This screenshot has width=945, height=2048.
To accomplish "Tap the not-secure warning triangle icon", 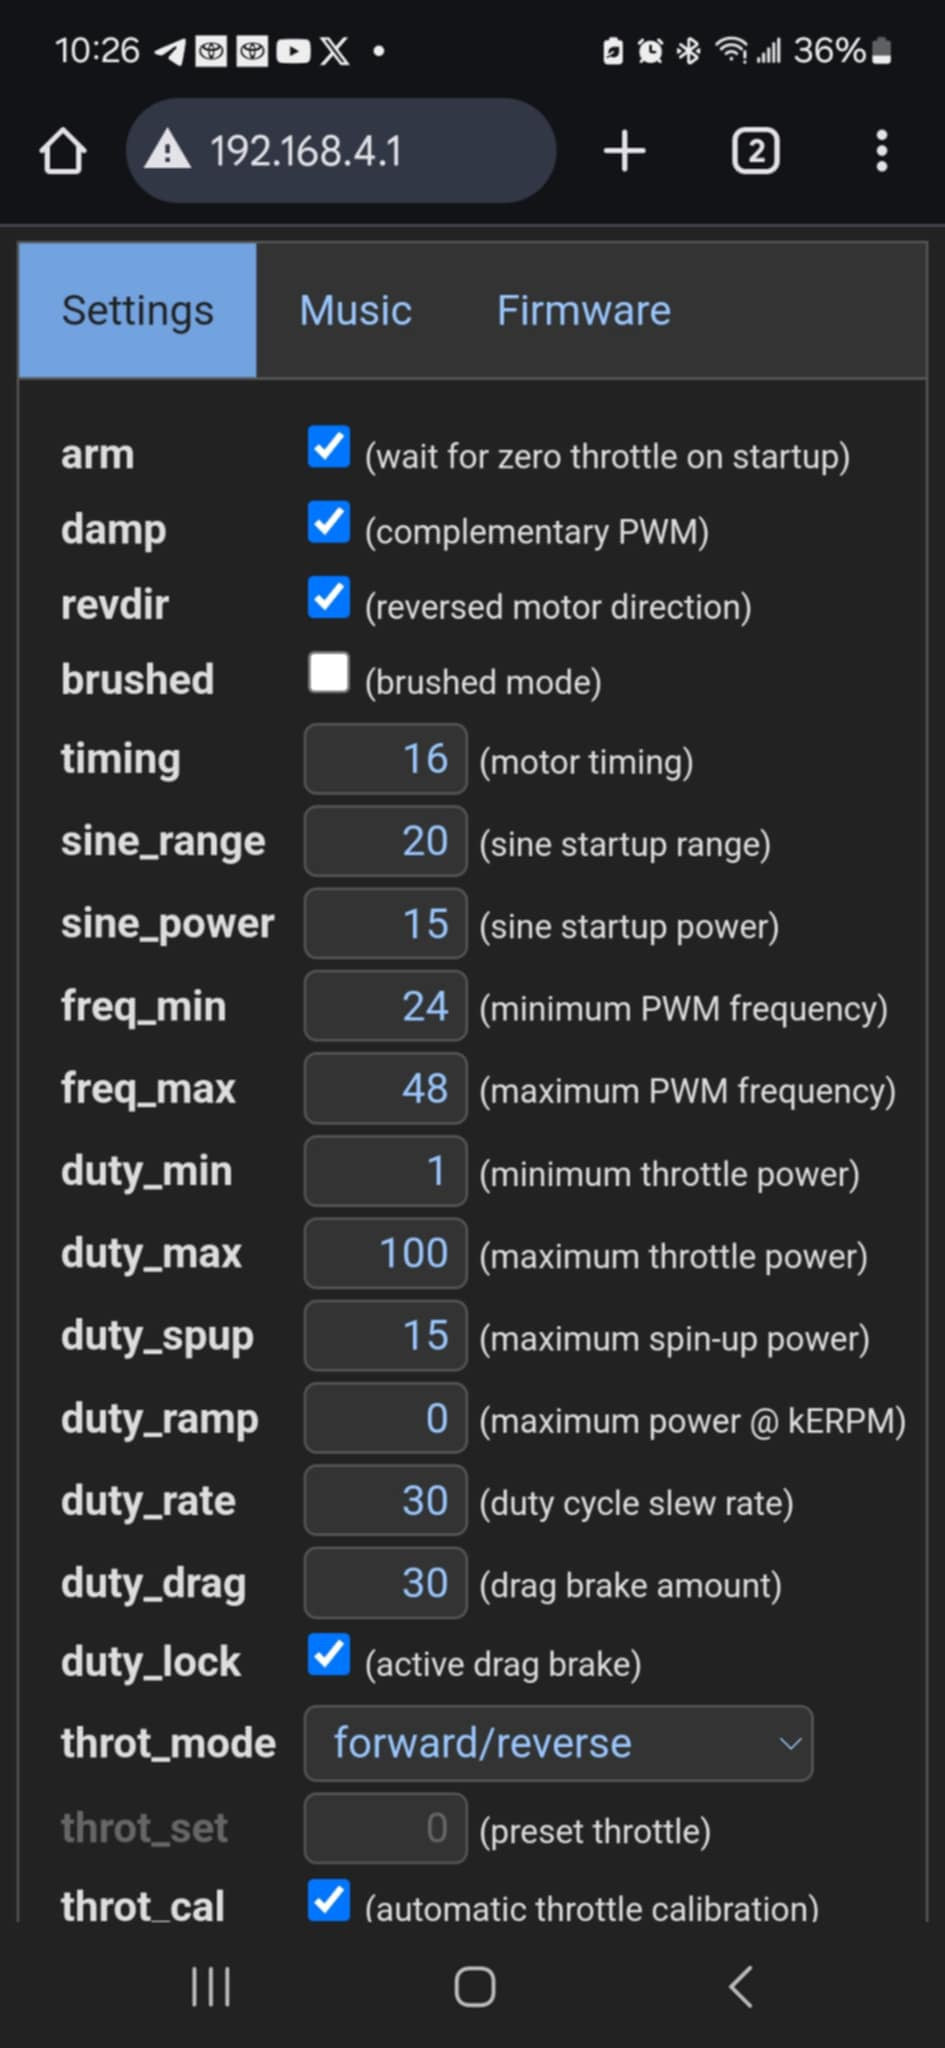I will [x=167, y=151].
